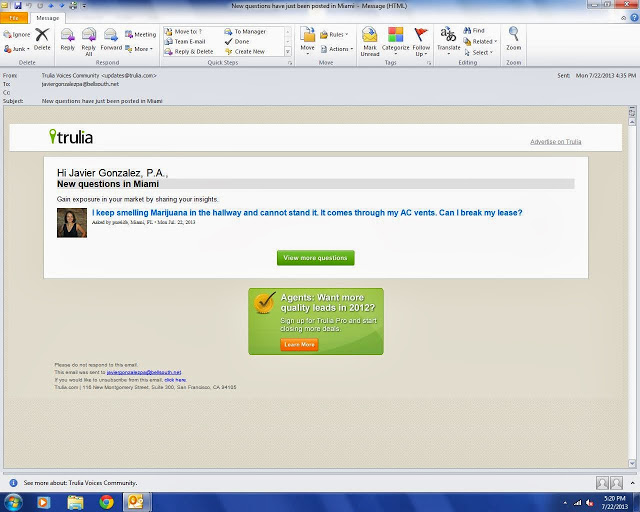Reply to the Trulia email
This screenshot has width=640, height=512.
(x=67, y=40)
